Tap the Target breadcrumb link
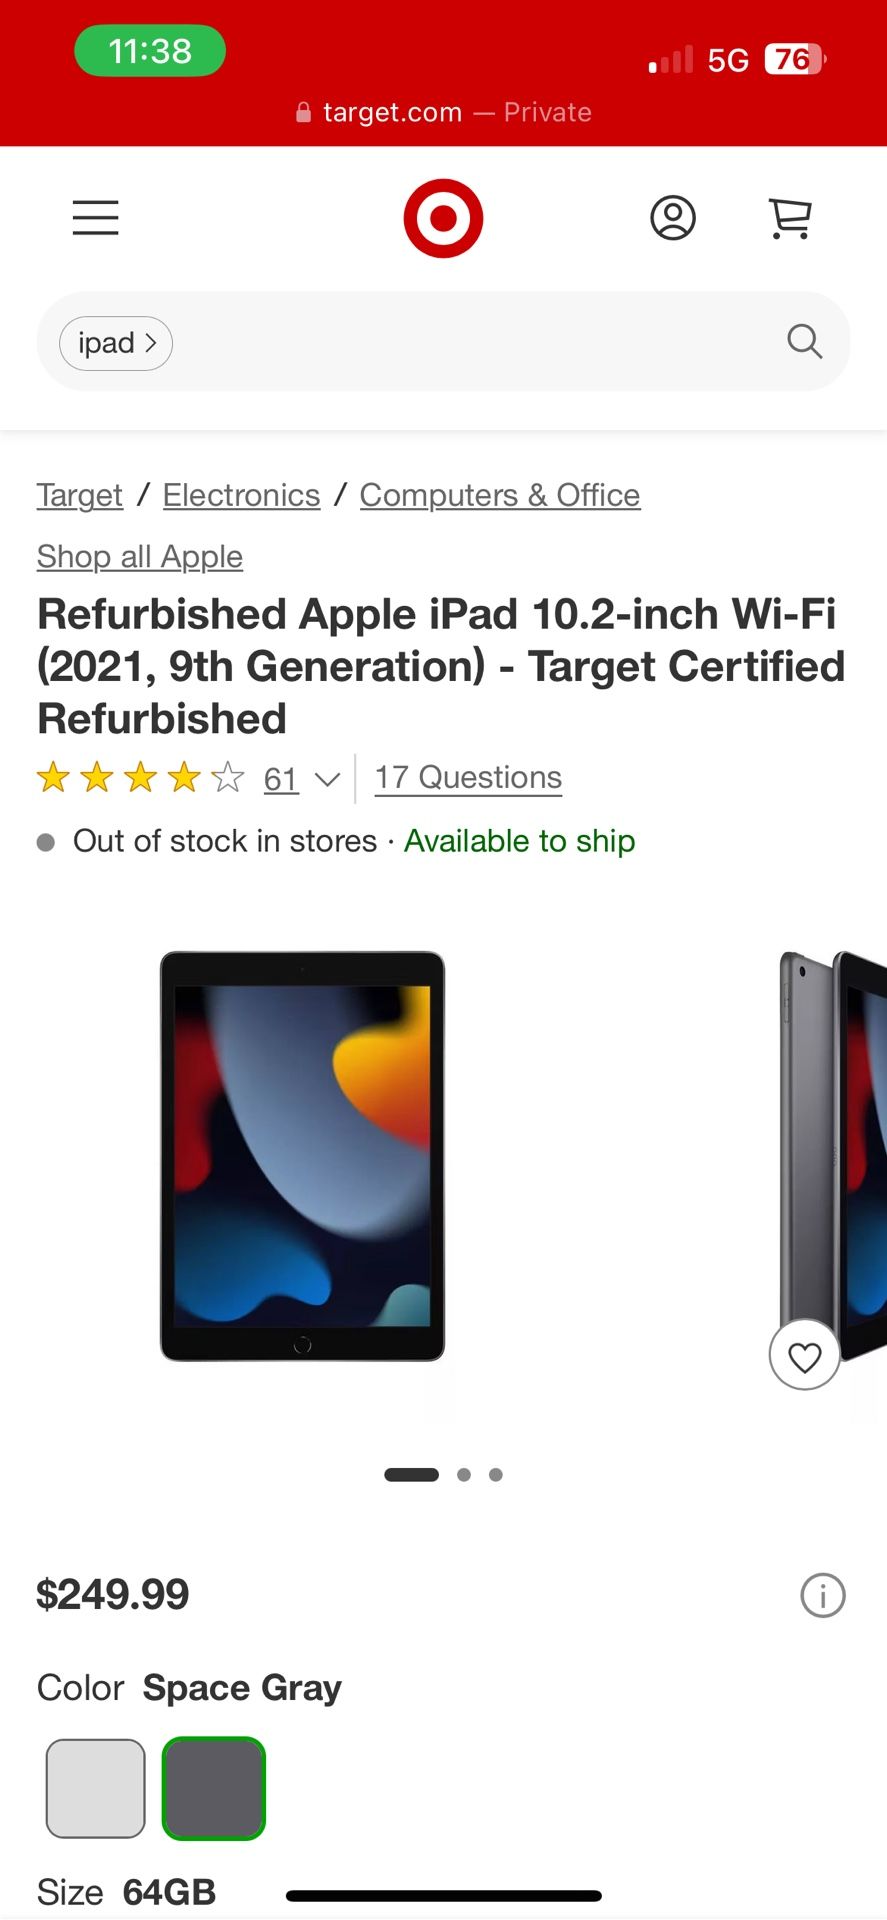Image resolution: width=887 pixels, height=1920 pixels. [x=79, y=494]
